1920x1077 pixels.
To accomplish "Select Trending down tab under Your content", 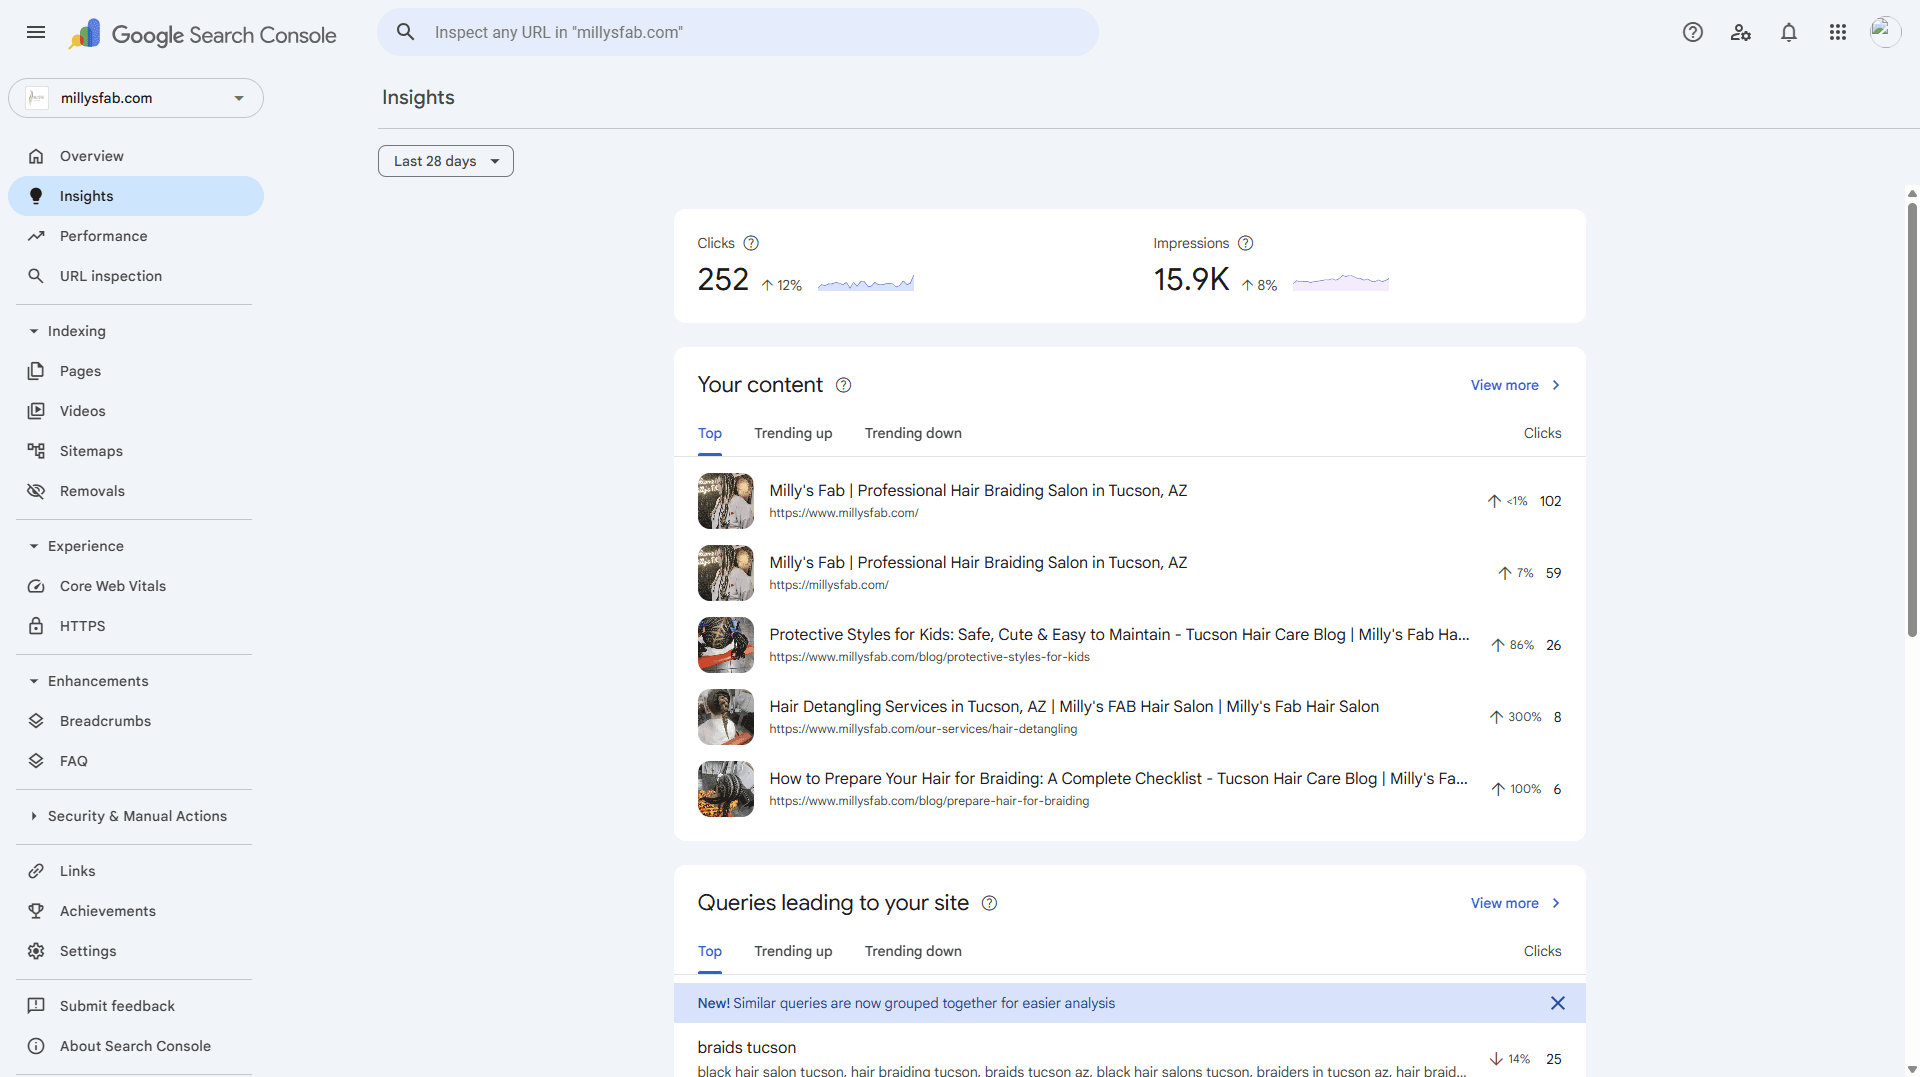I will (x=913, y=433).
